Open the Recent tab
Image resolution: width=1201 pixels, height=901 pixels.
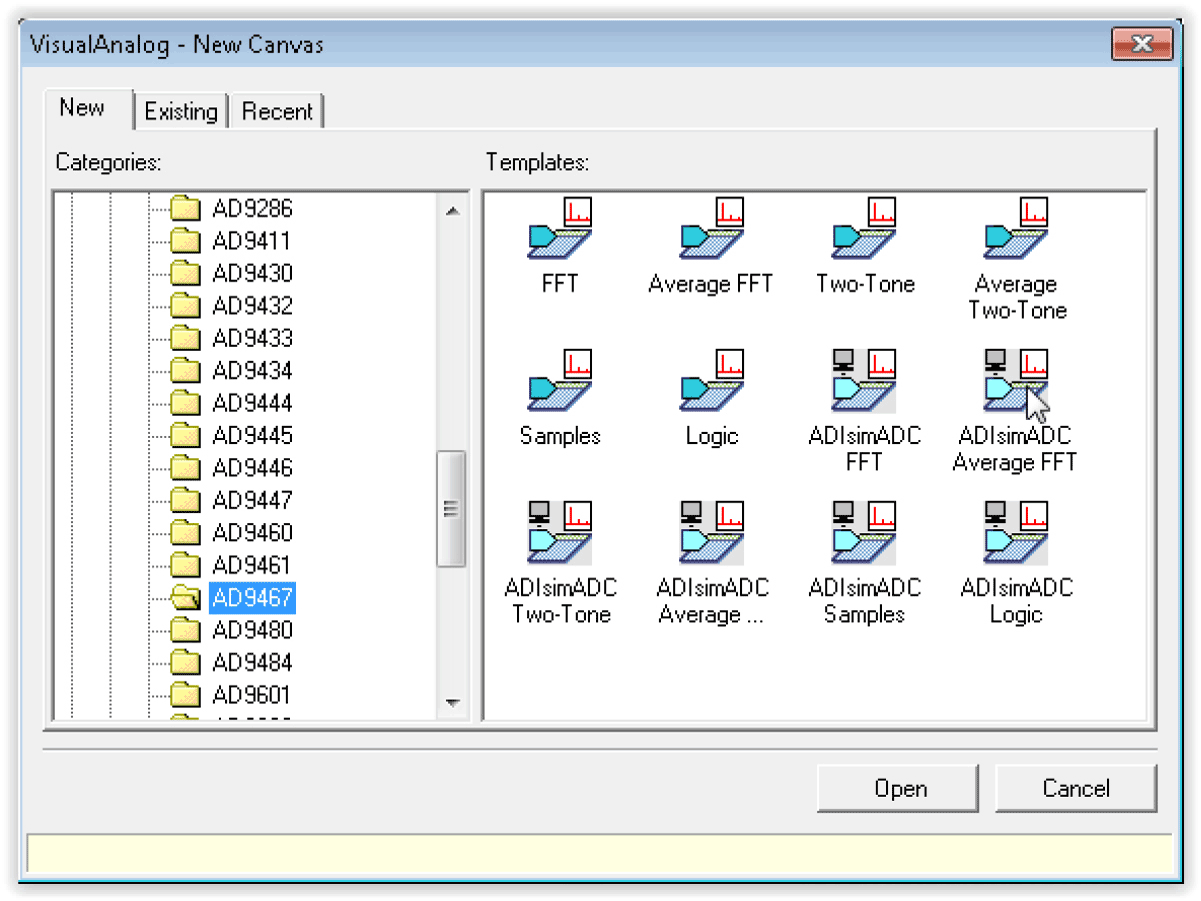pos(277,111)
